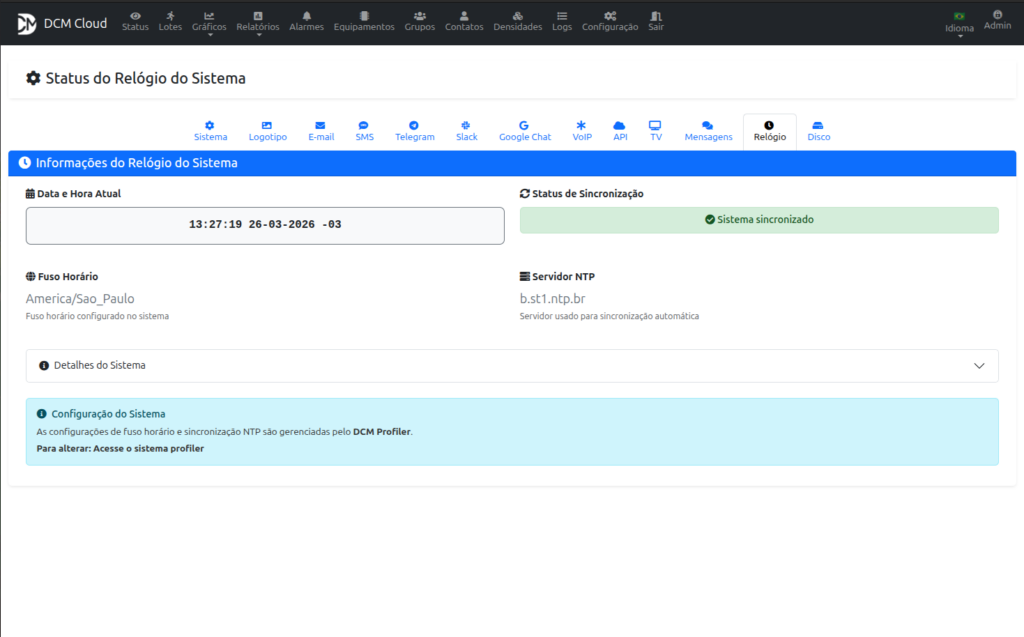The image size is (1024, 637).
Task: Switch to the E-mail tab
Action: 321,131
